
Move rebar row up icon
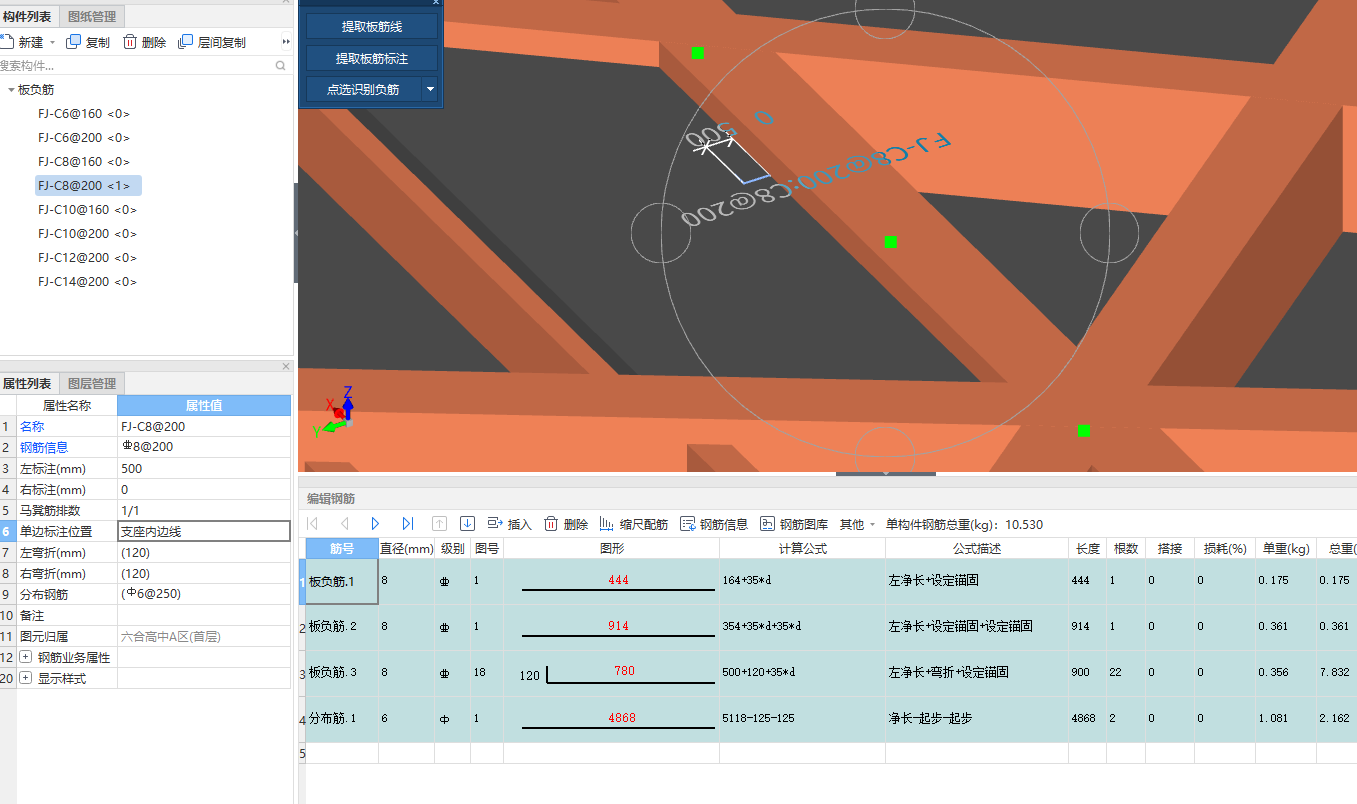[x=439, y=523]
